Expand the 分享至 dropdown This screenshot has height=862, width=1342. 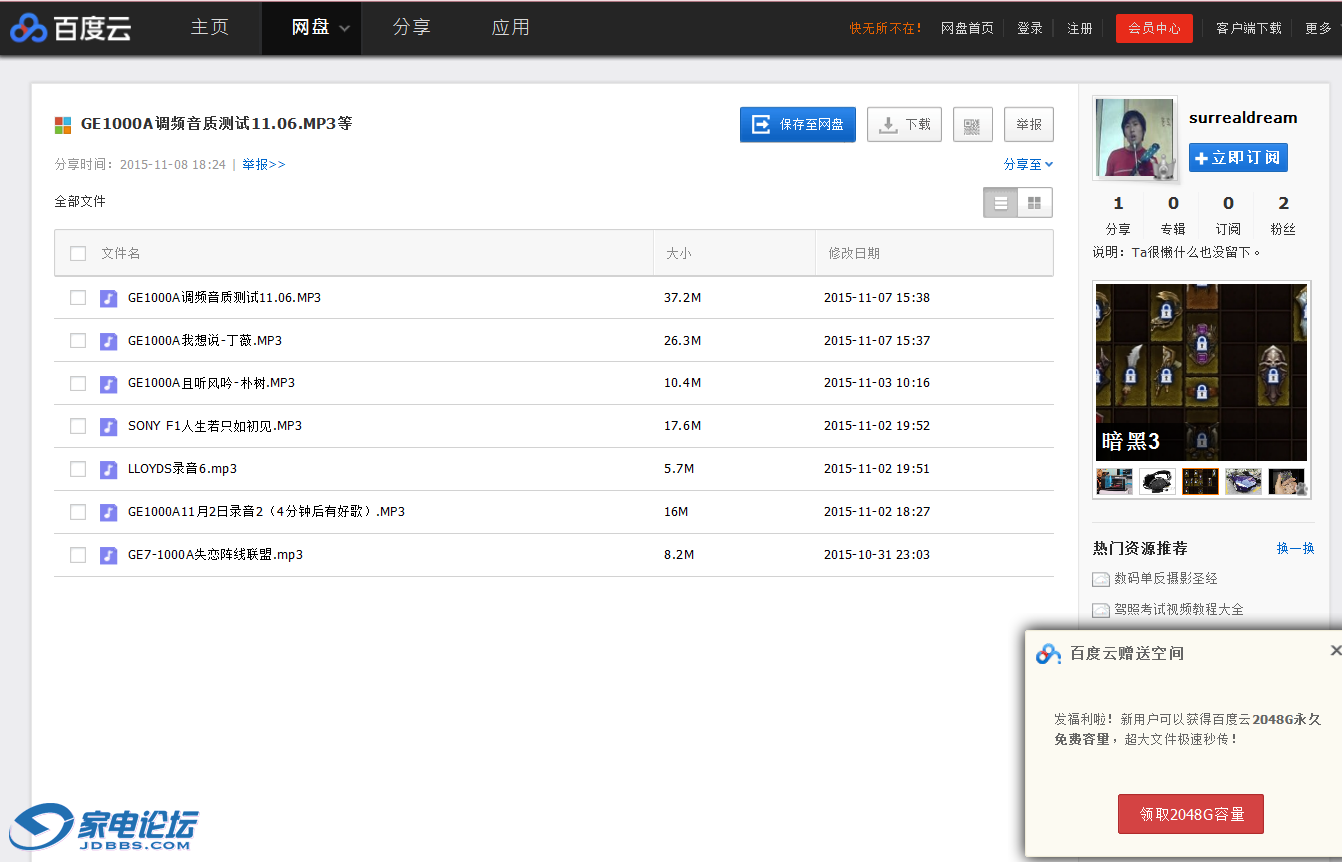[x=1028, y=165]
